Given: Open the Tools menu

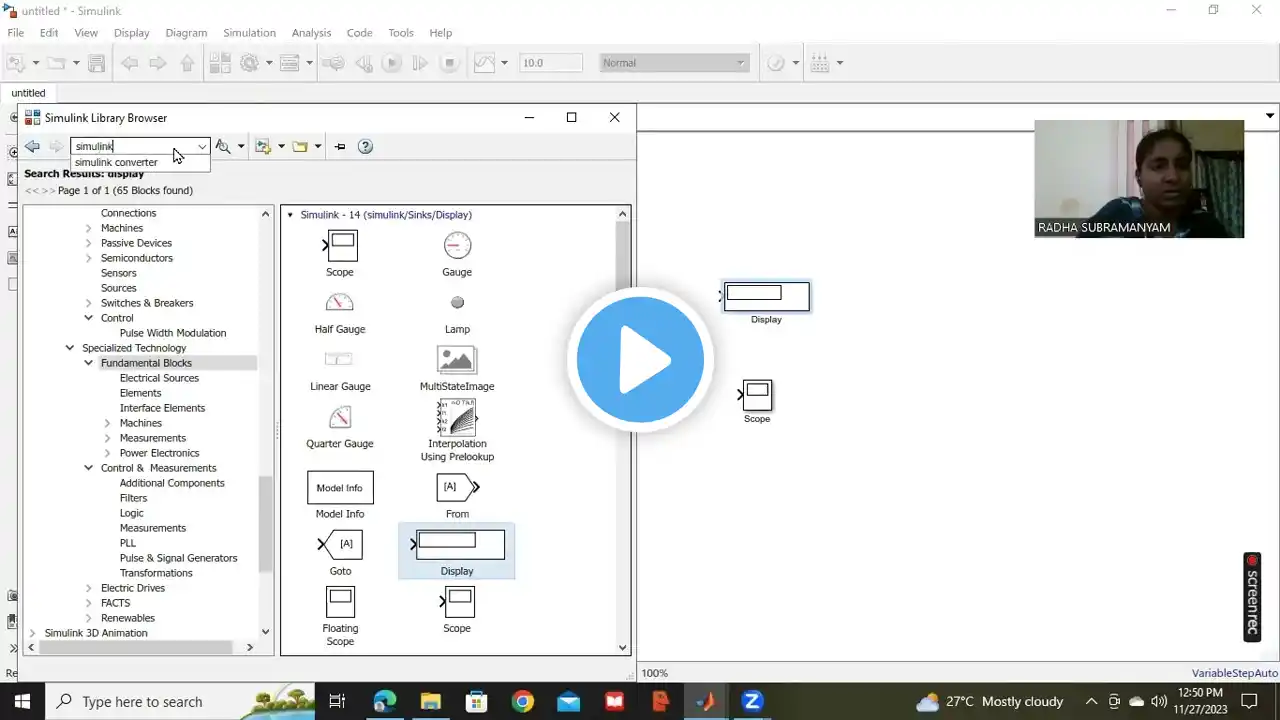Looking at the screenshot, I should [400, 33].
